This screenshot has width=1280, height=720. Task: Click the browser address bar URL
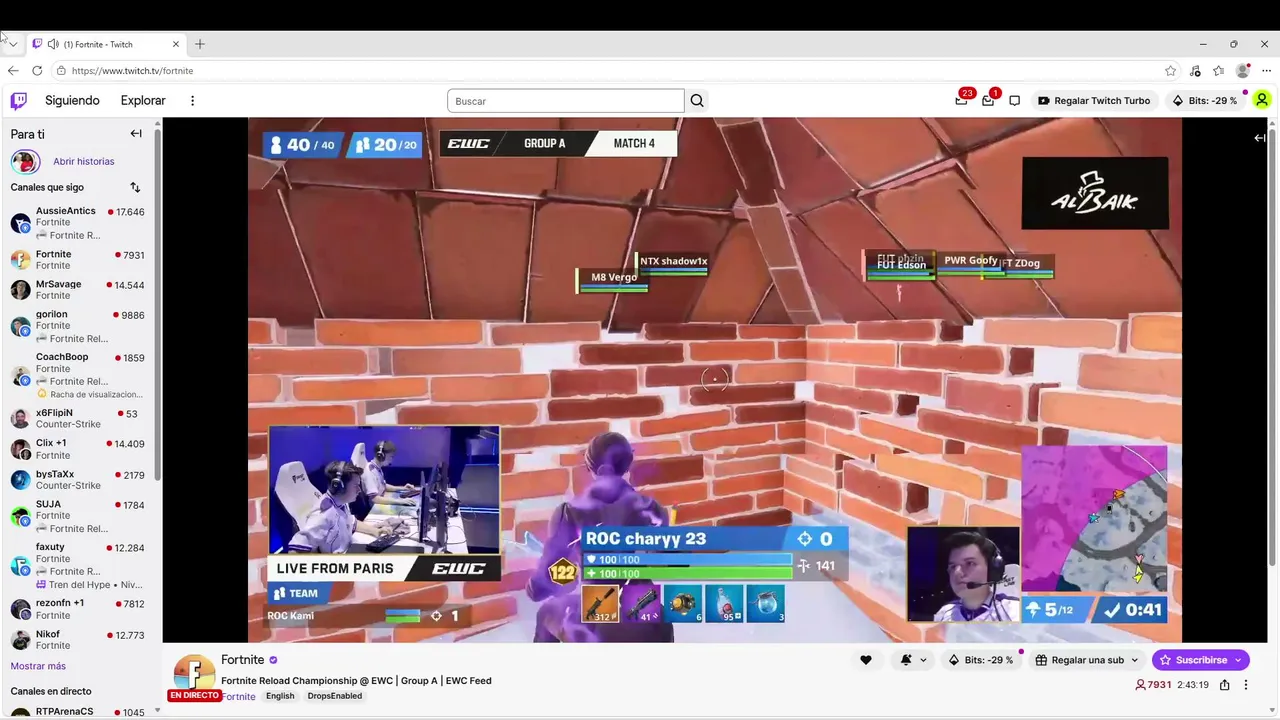133,71
